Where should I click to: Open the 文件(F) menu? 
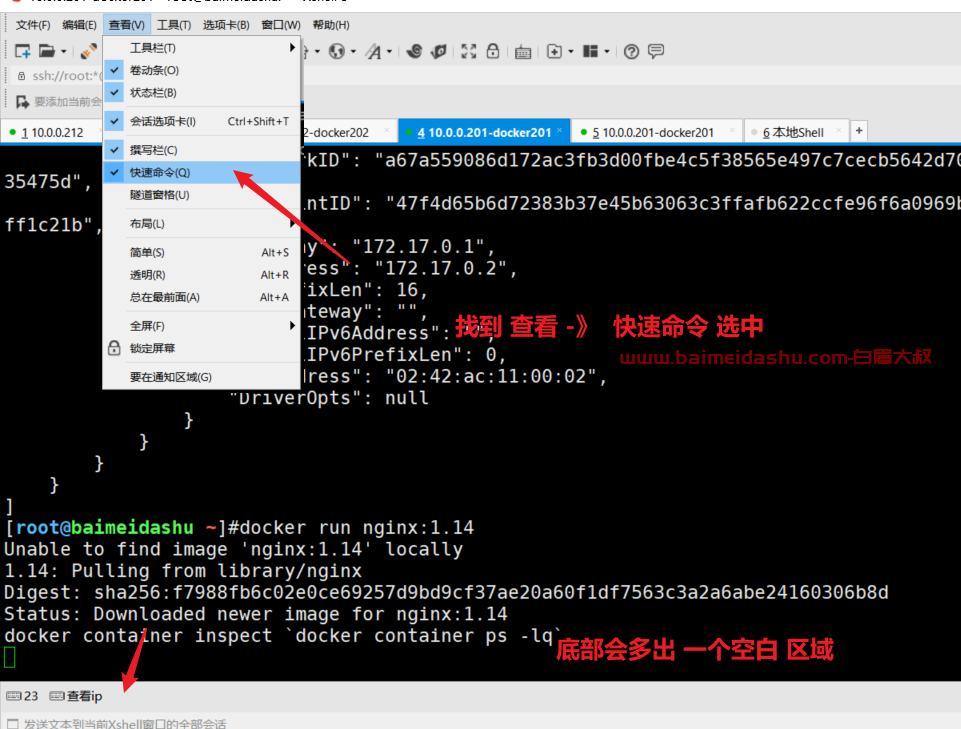33,25
